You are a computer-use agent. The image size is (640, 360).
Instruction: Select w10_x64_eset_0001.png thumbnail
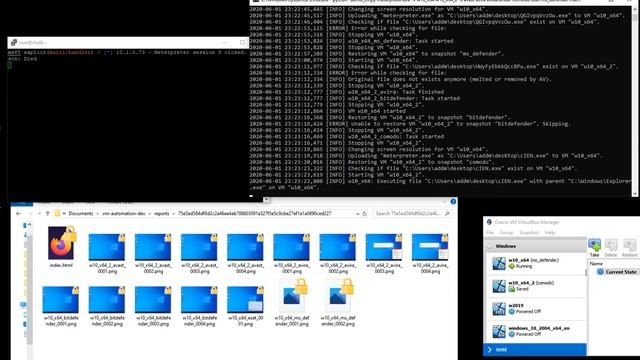(245, 300)
